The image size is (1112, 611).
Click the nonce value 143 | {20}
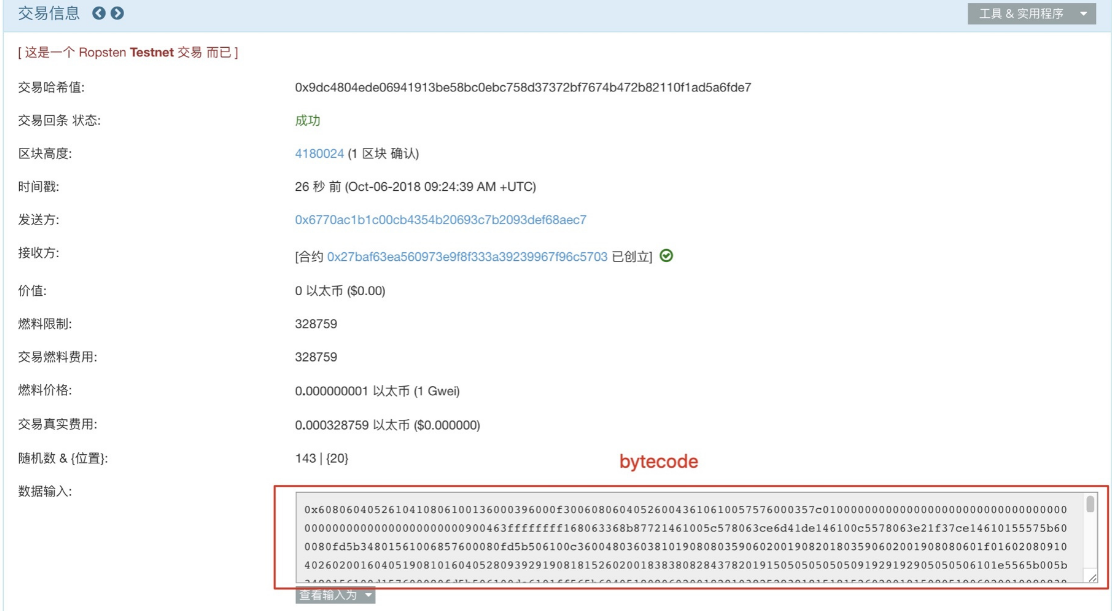click(x=321, y=459)
